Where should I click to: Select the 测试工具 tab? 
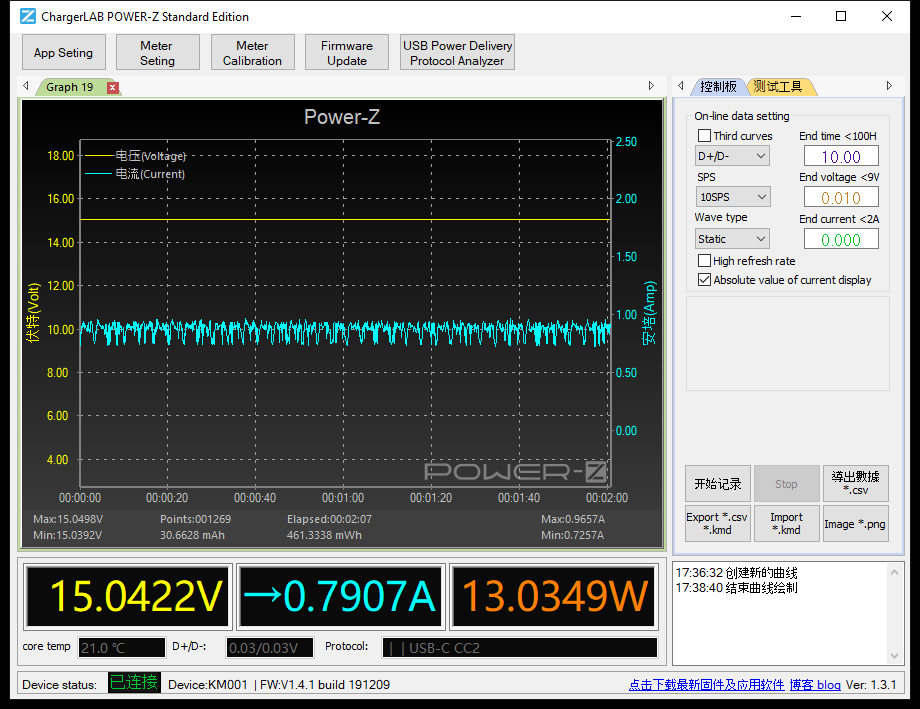pyautogui.click(x=778, y=87)
